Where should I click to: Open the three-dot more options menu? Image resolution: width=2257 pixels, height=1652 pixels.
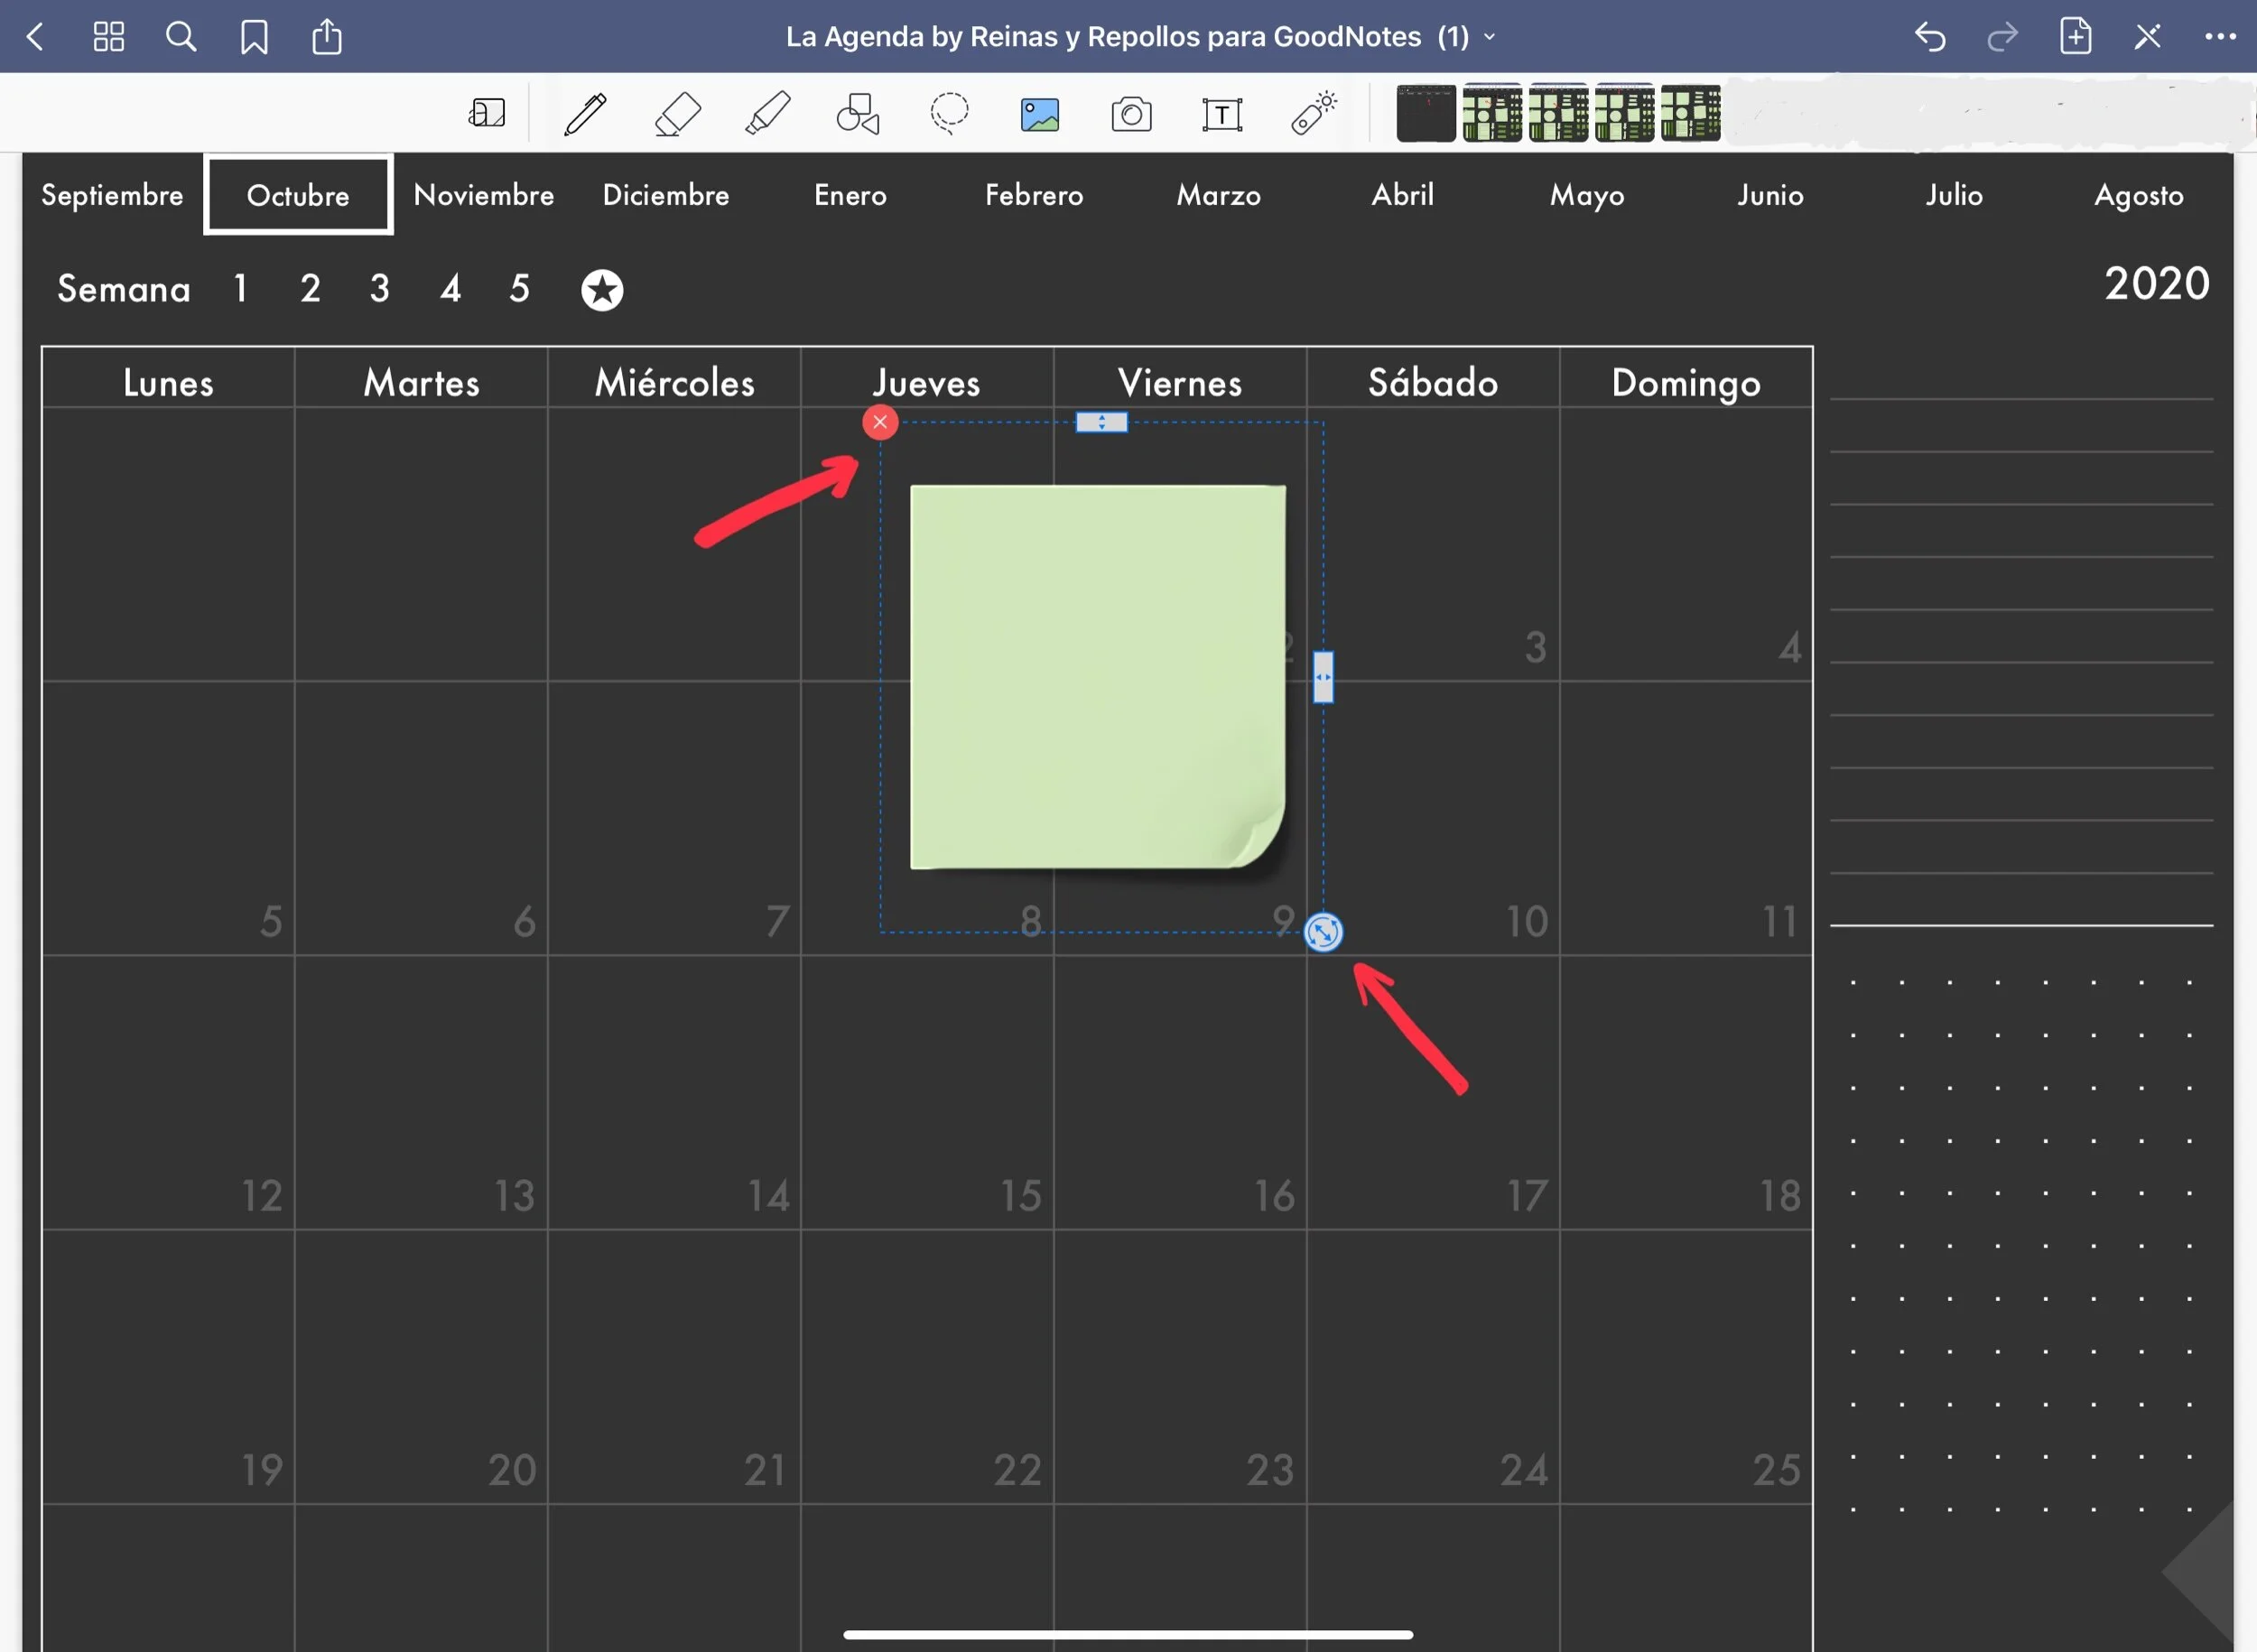click(x=2220, y=37)
